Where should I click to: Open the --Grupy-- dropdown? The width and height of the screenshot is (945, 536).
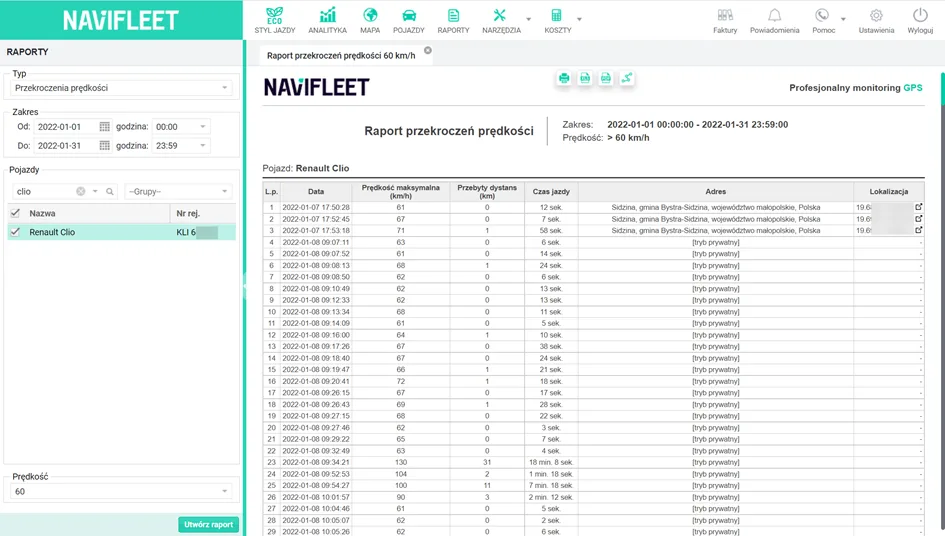178,191
